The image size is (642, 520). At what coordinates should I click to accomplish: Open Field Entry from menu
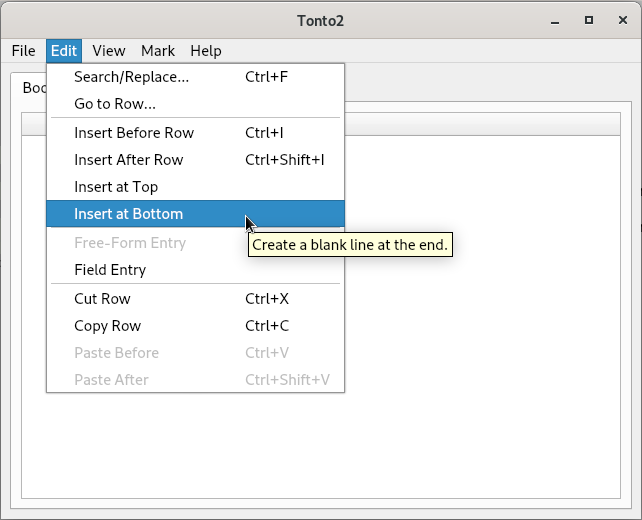110,270
